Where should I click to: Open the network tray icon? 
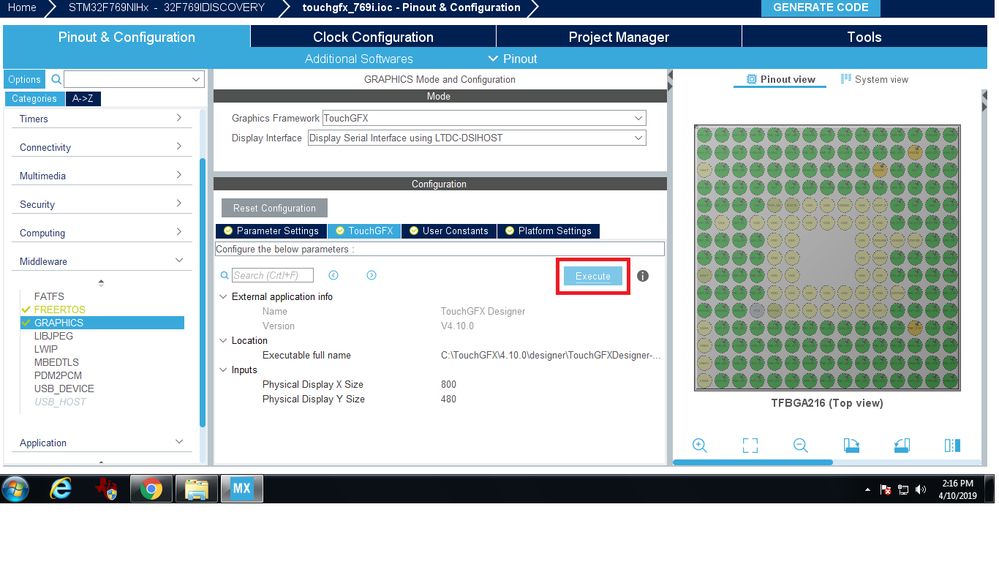(903, 489)
